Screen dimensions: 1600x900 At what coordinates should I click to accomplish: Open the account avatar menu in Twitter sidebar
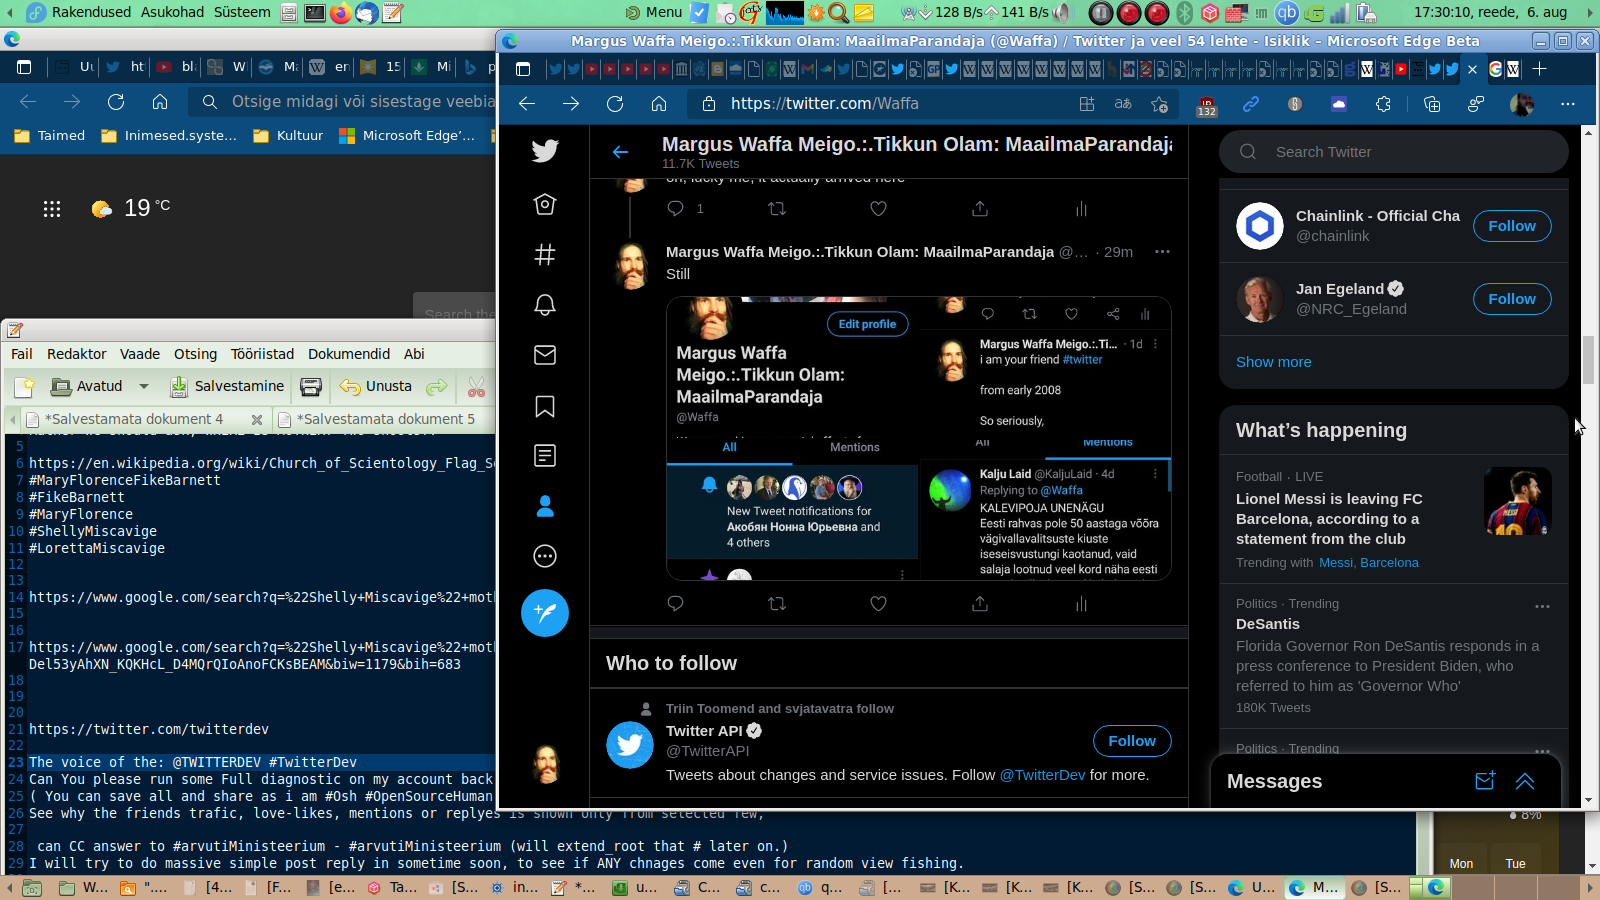[x=546, y=765]
